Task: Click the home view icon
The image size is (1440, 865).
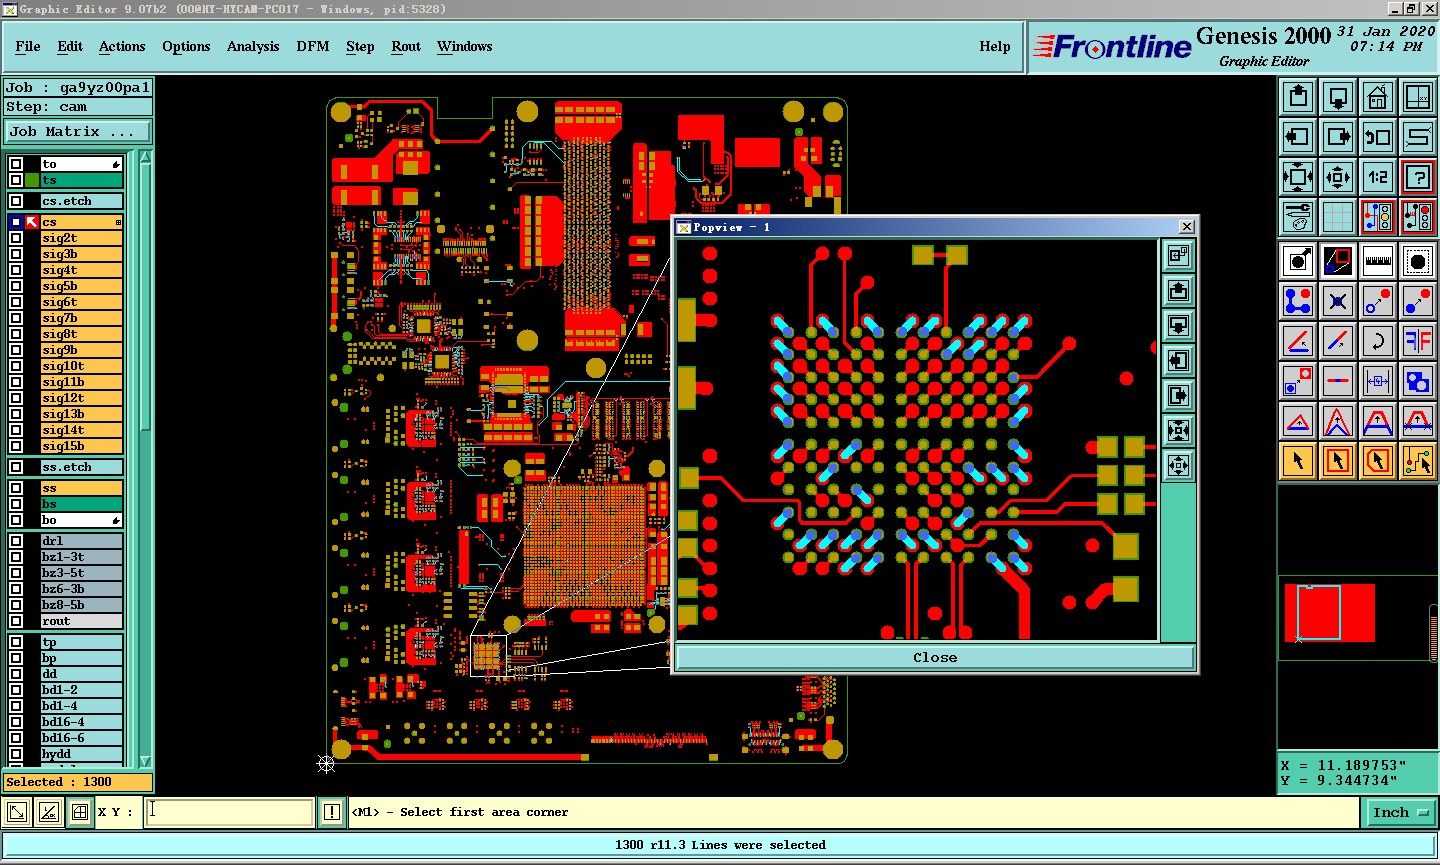Action: pyautogui.click(x=1378, y=97)
